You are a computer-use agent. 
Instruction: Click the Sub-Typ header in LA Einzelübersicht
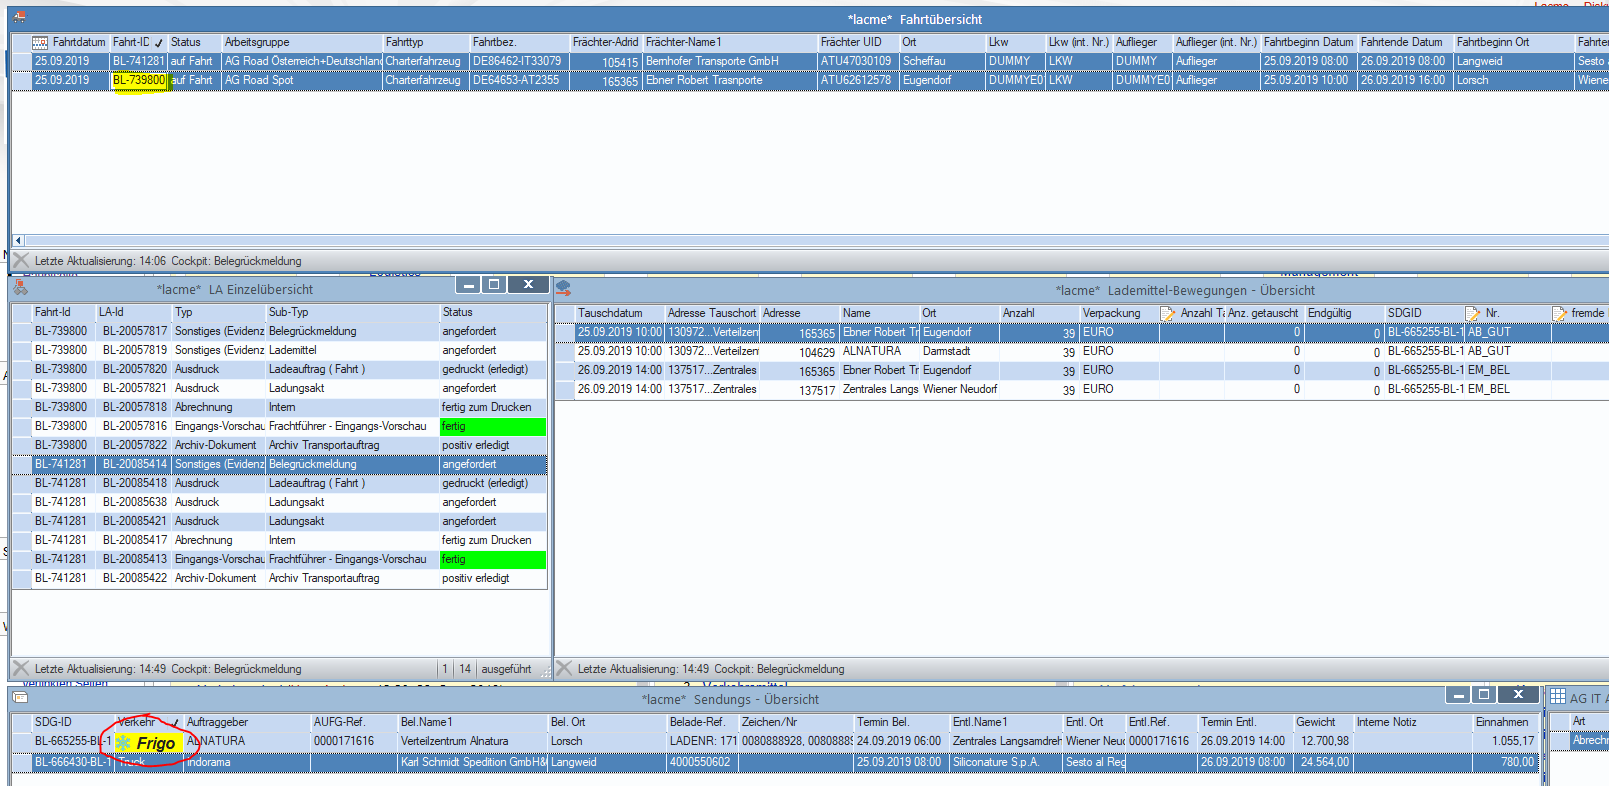point(352,313)
